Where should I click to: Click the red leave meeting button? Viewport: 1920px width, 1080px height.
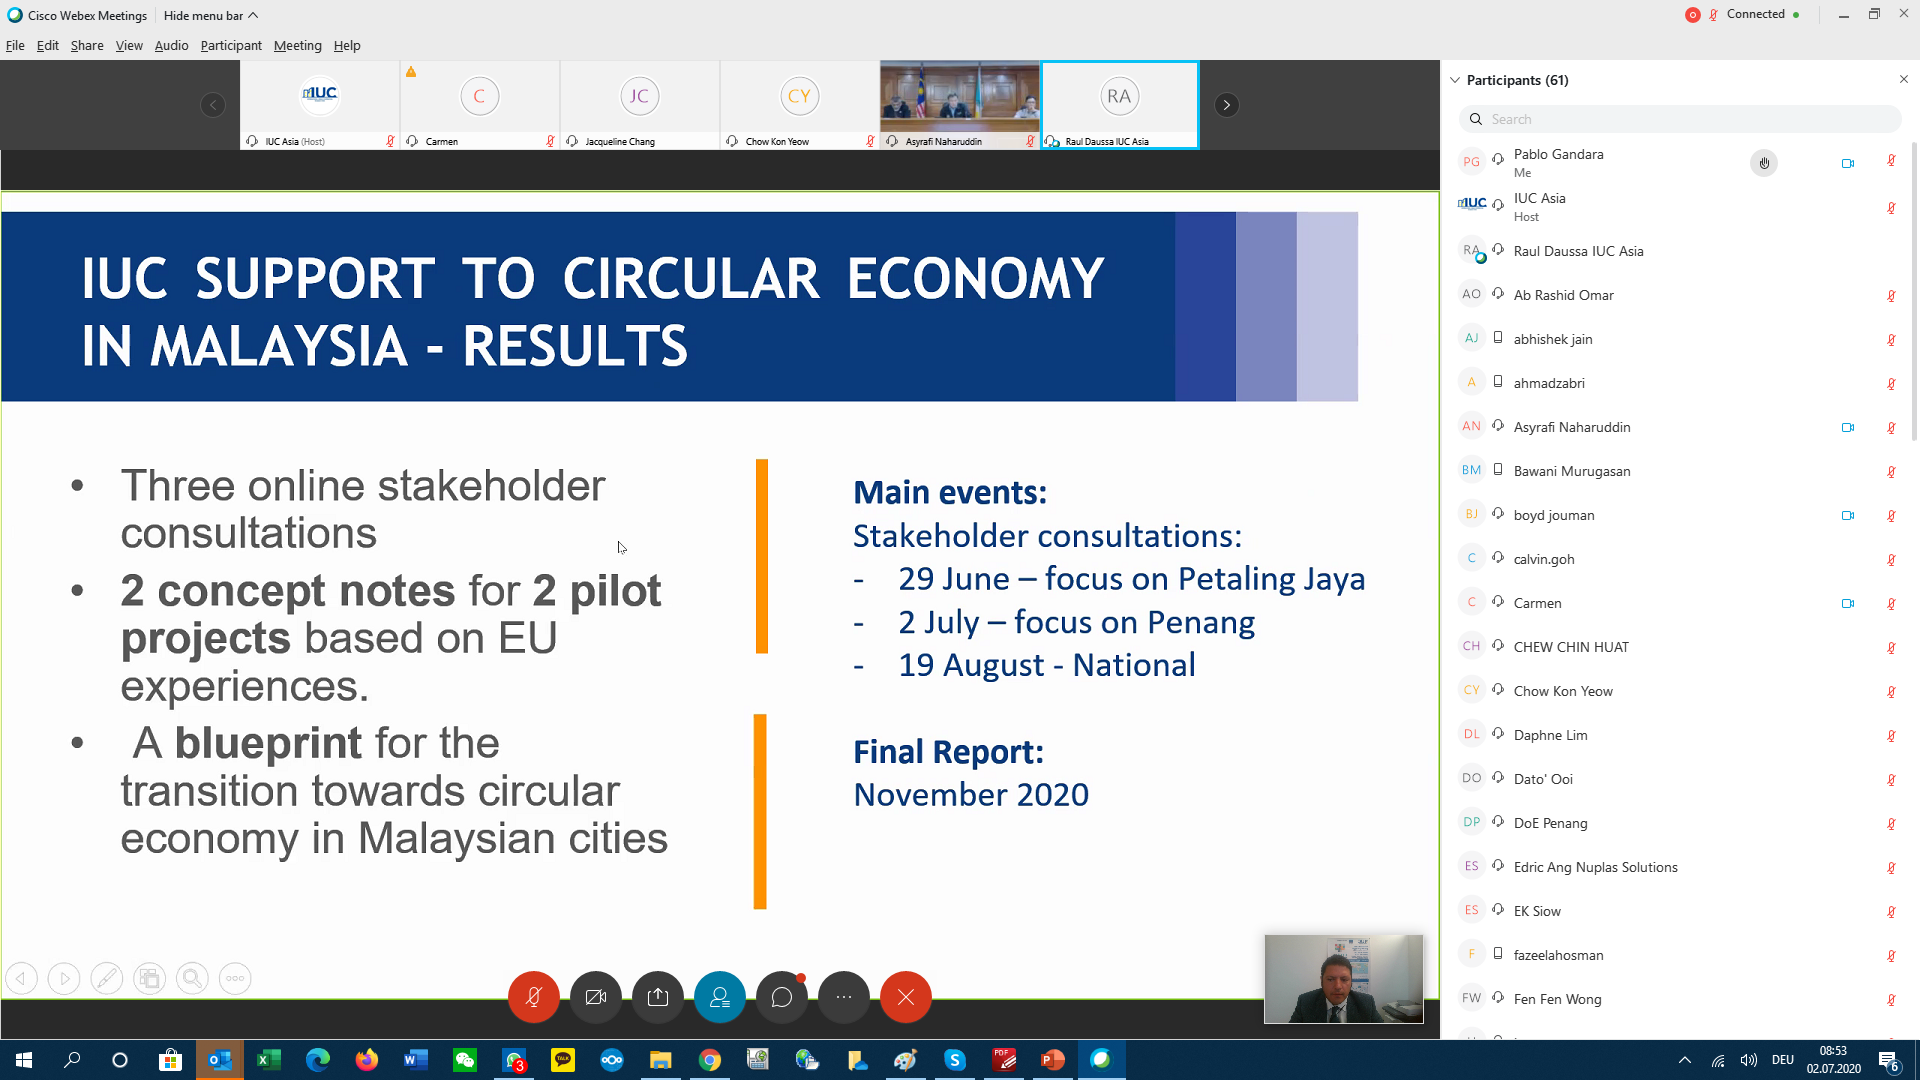pos(906,997)
